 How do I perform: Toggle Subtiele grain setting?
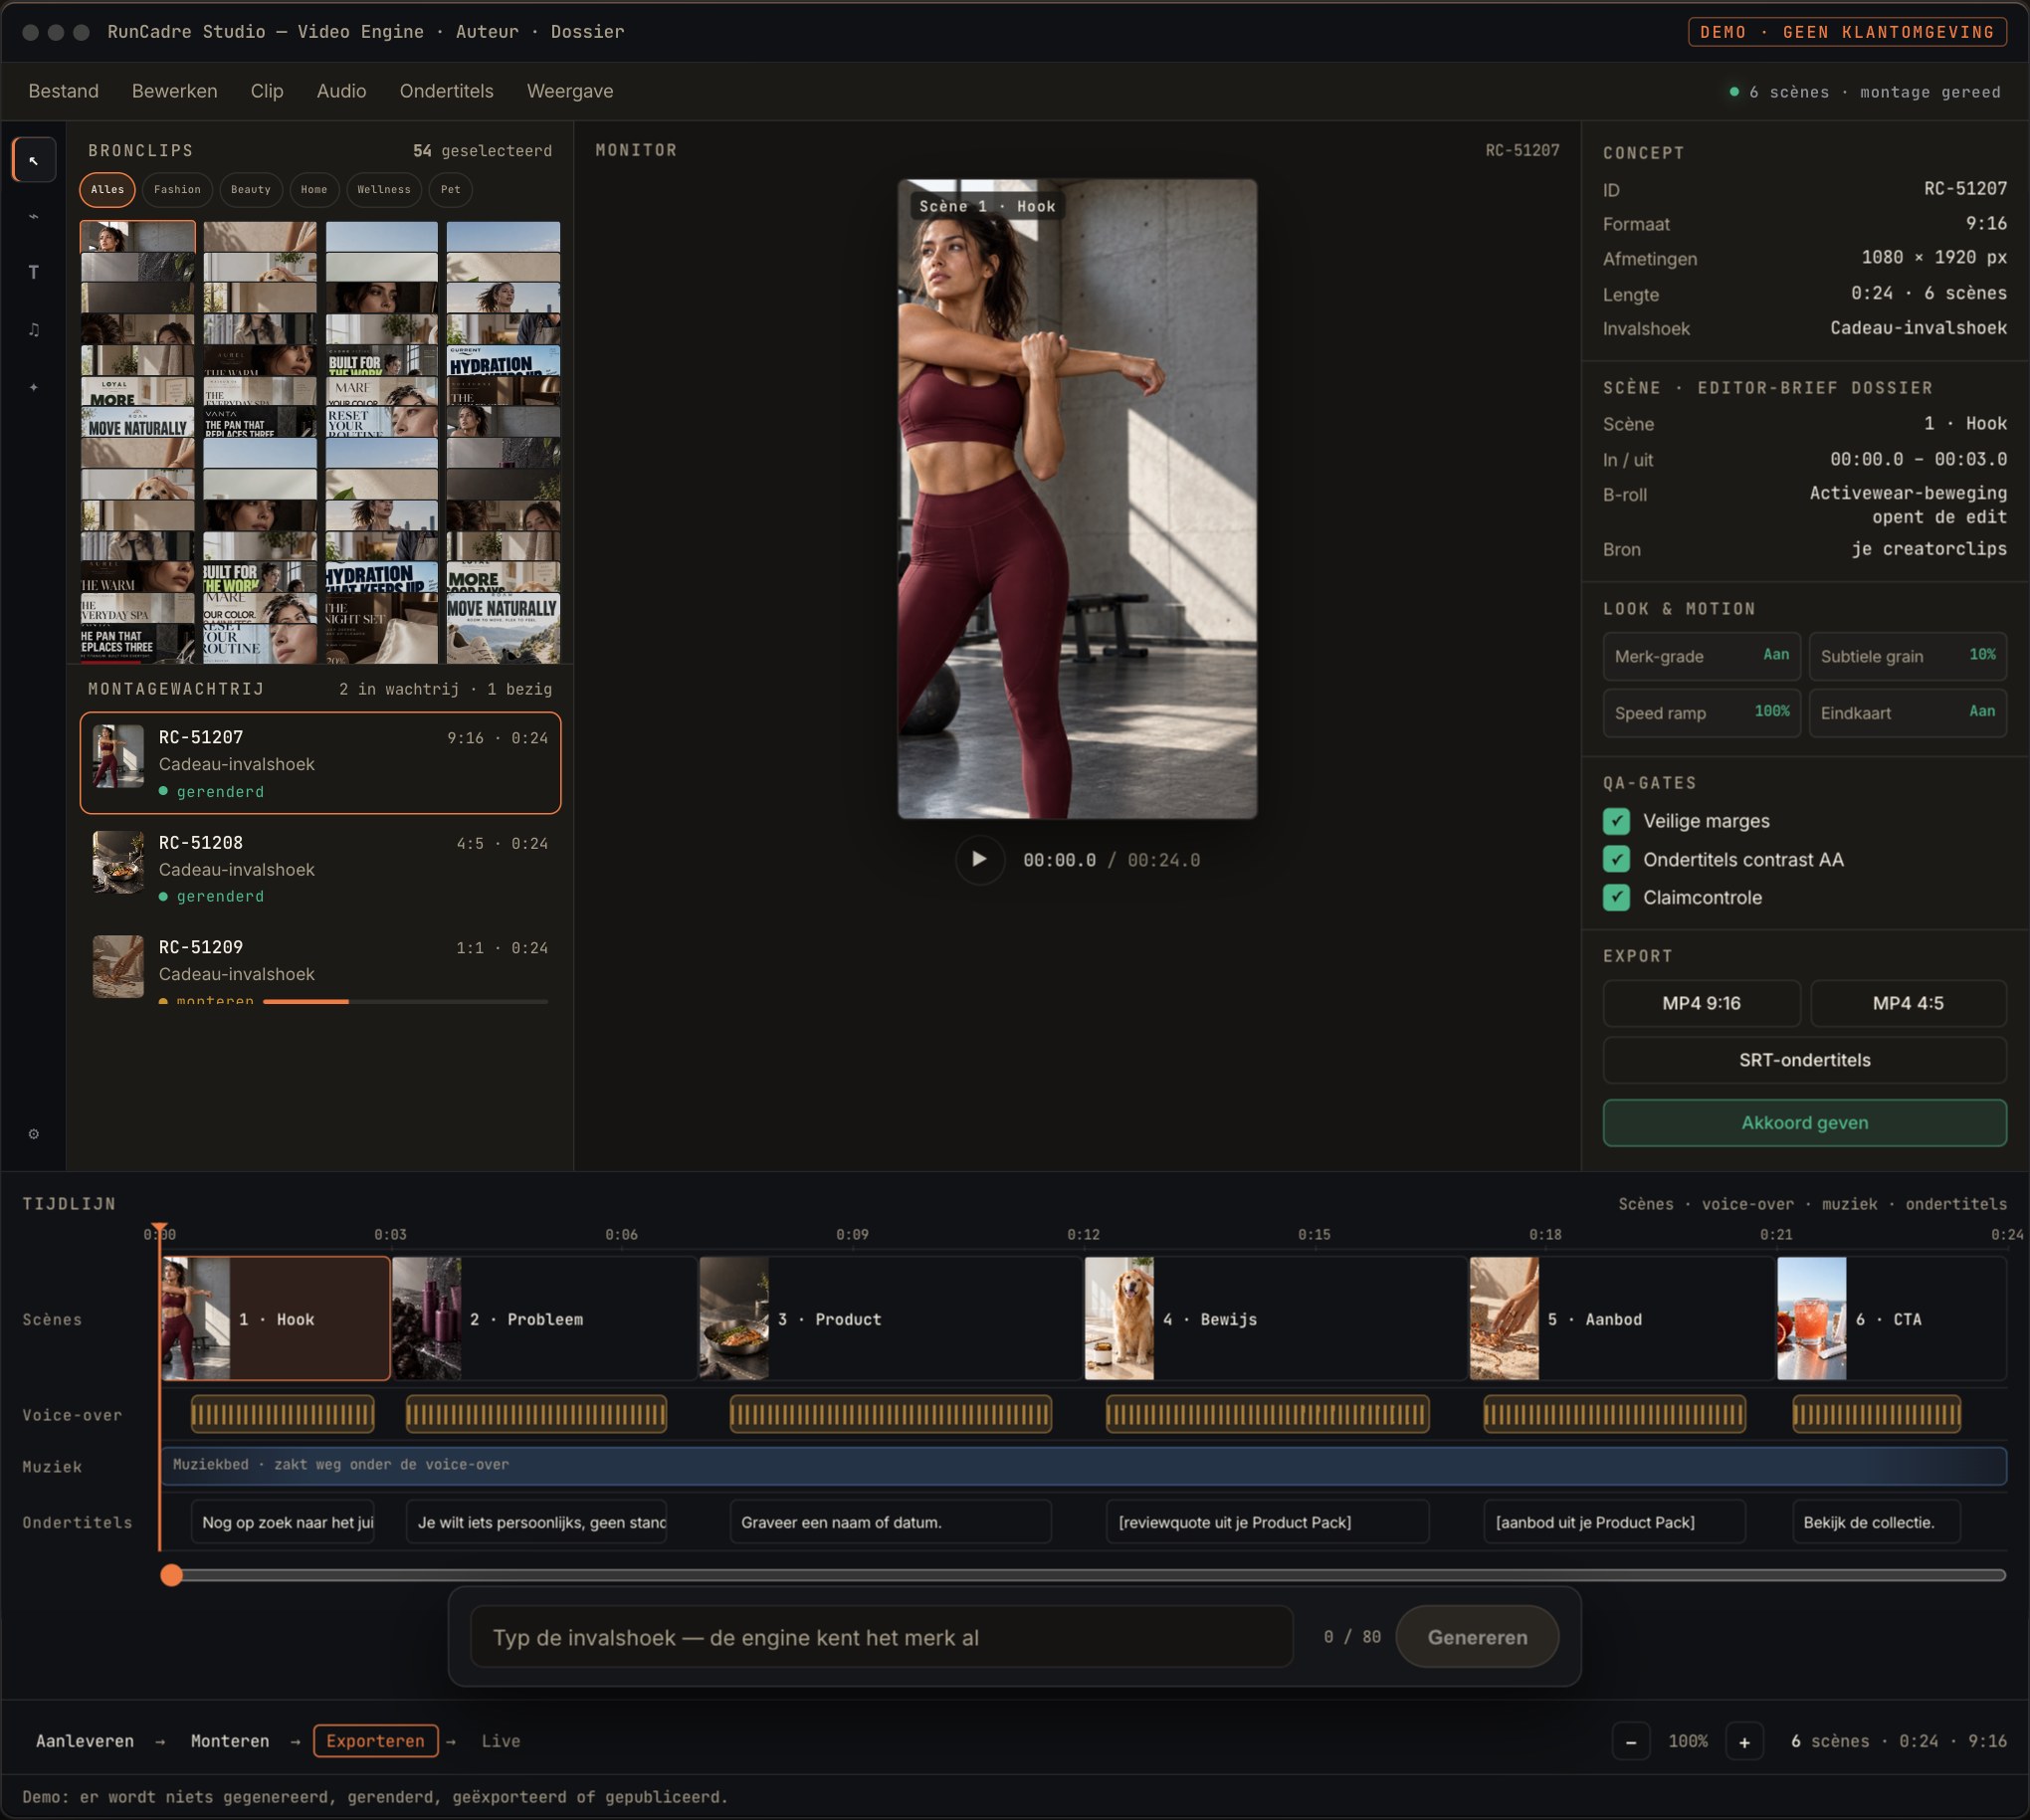coord(1907,656)
